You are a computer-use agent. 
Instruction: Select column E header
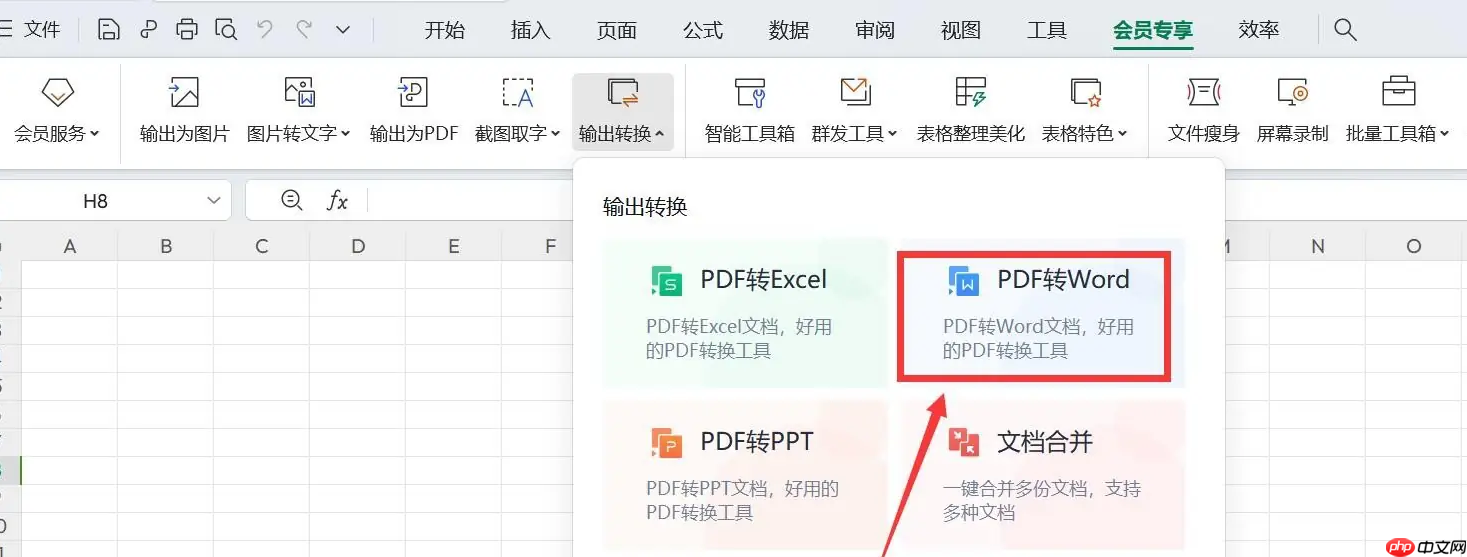coord(454,246)
